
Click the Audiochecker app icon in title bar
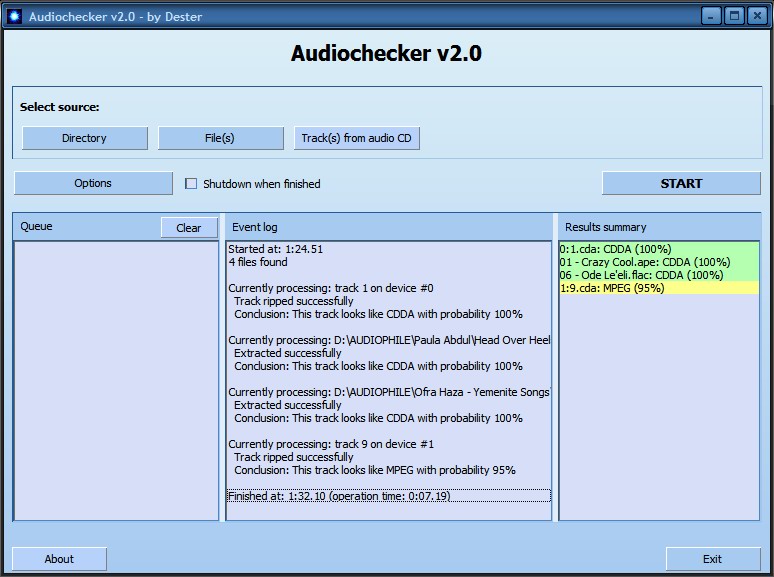pos(14,16)
